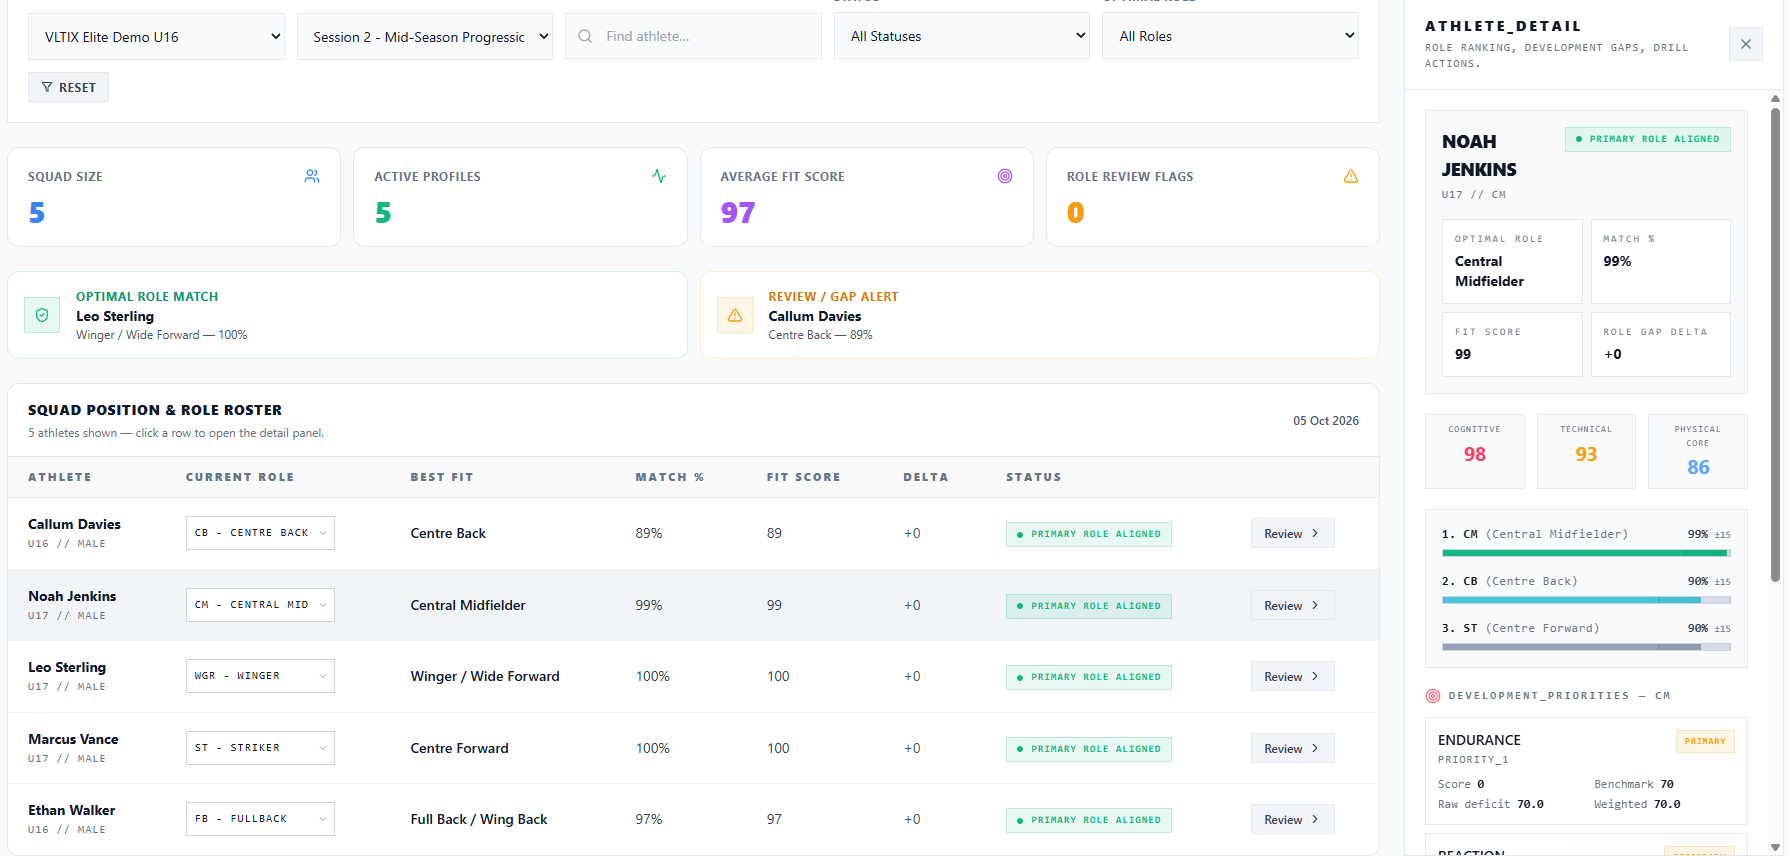Open the session selector dropdown
This screenshot has width=1790, height=856.
(425, 36)
